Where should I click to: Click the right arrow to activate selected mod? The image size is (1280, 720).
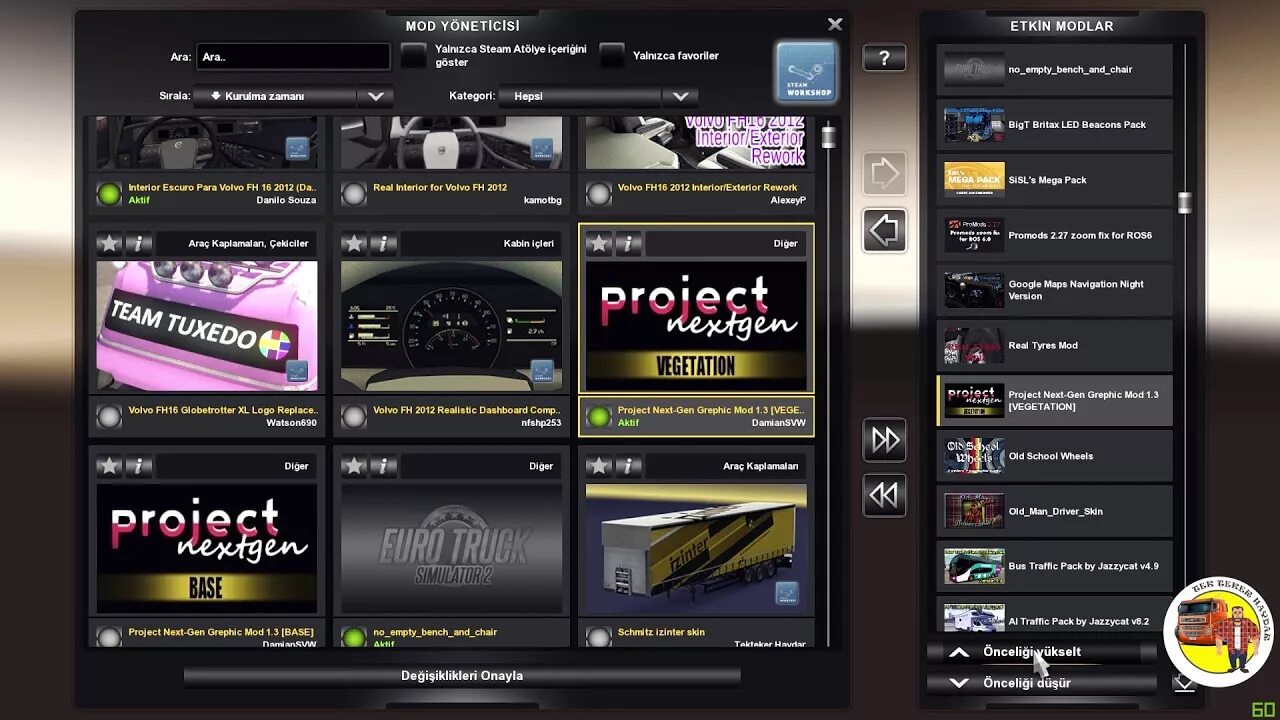(x=884, y=174)
